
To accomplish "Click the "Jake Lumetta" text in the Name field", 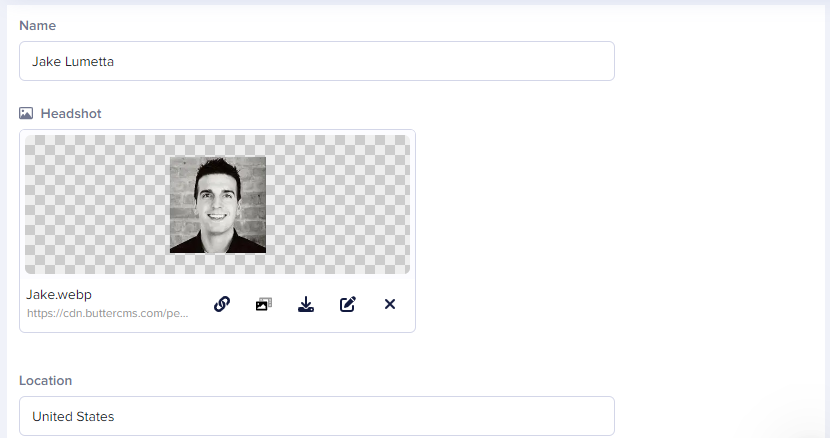I will (73, 61).
